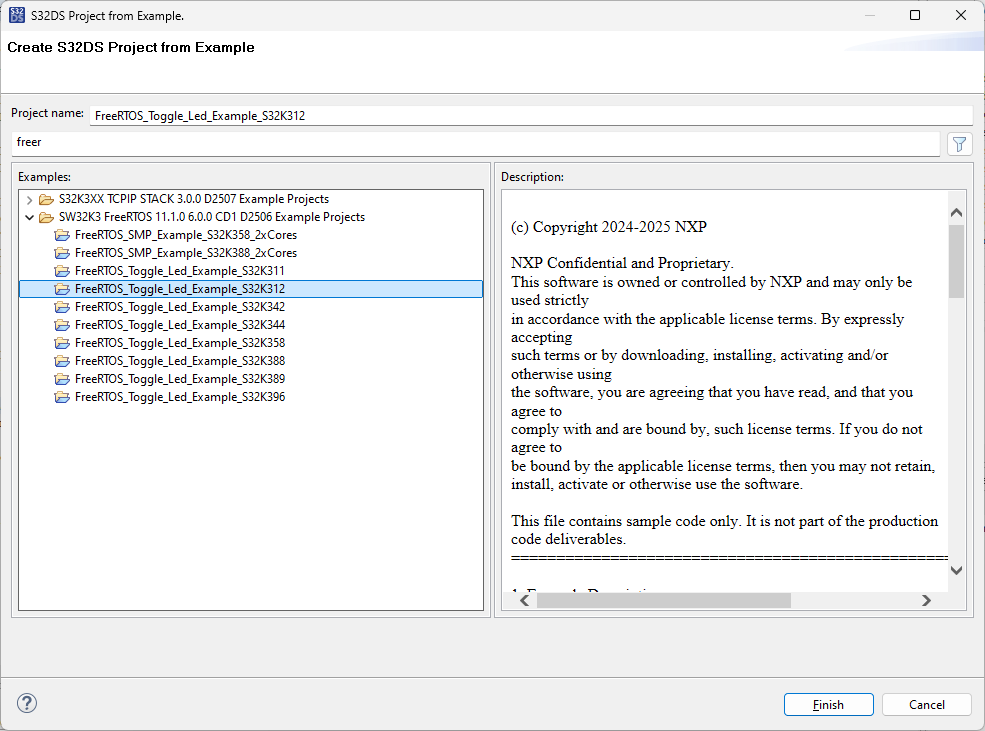Select FreeRTOS_SMP_Example_S32K388_2xCores label
The image size is (985, 731).
tap(186, 253)
